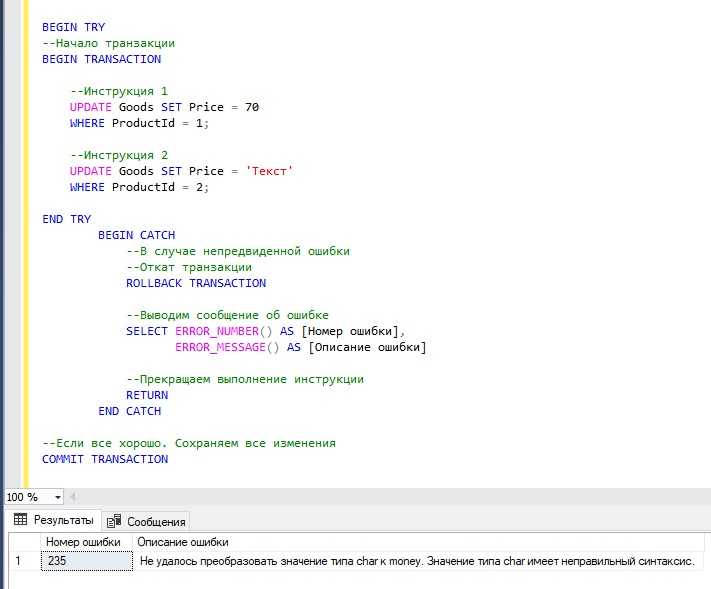Click the Результаты tab grid icon

19,520
